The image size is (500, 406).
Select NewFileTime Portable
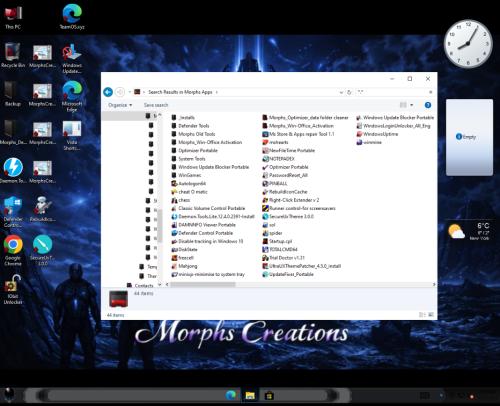288,150
